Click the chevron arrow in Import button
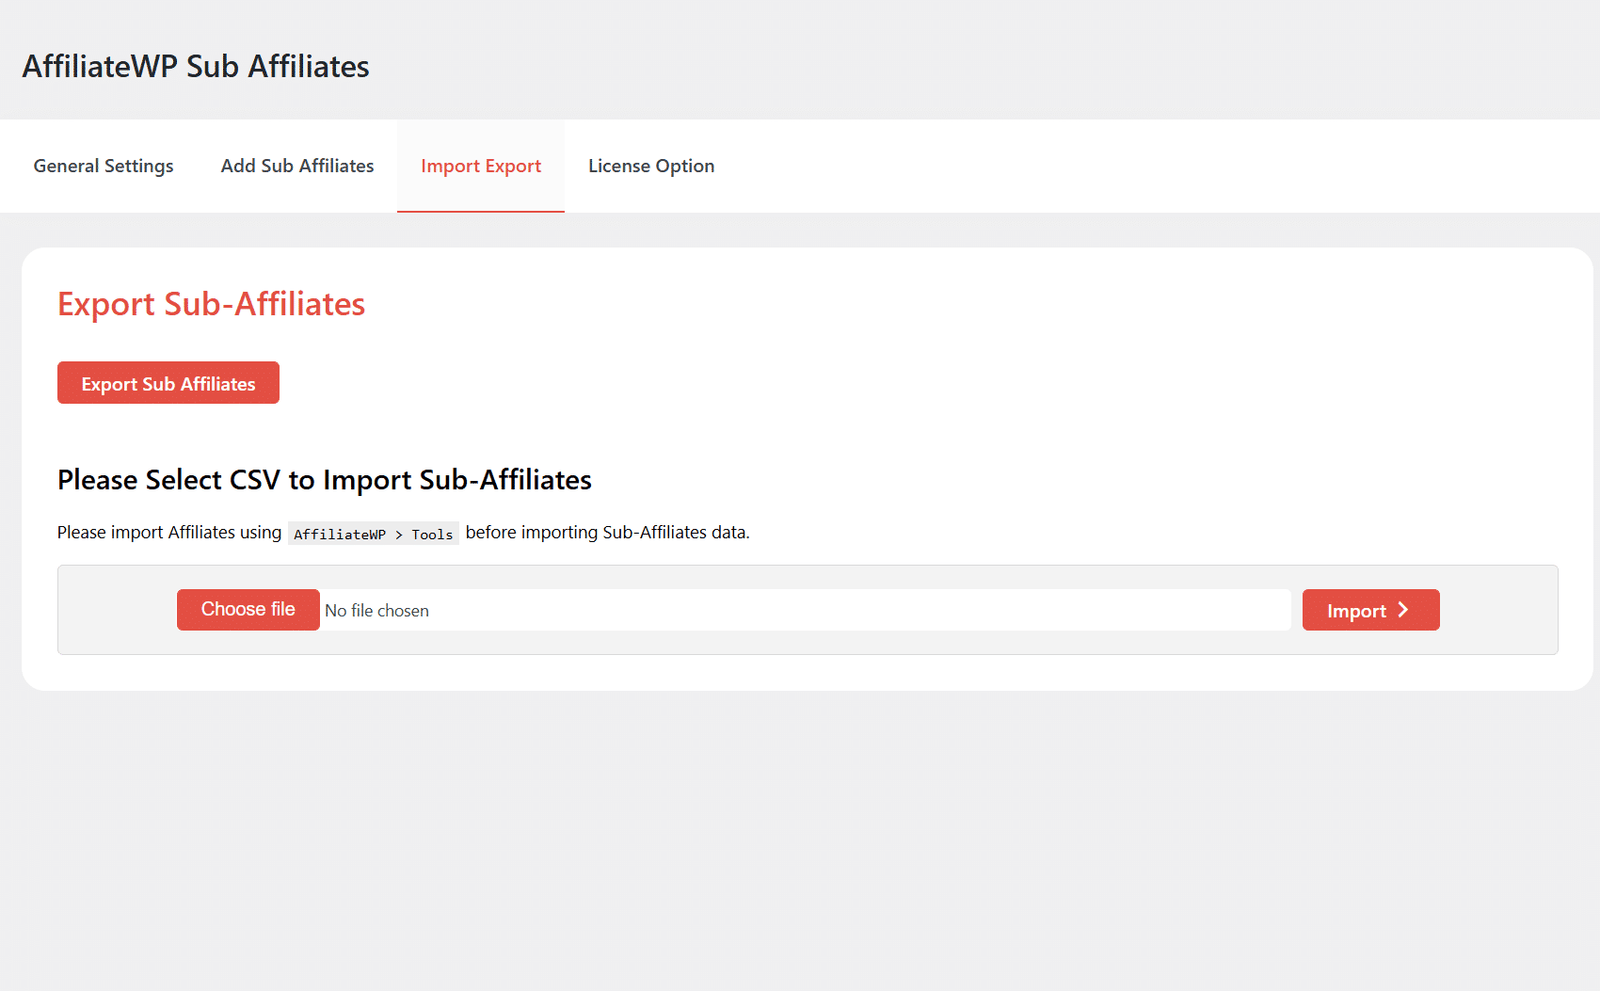This screenshot has height=991, width=1600. (x=1403, y=610)
